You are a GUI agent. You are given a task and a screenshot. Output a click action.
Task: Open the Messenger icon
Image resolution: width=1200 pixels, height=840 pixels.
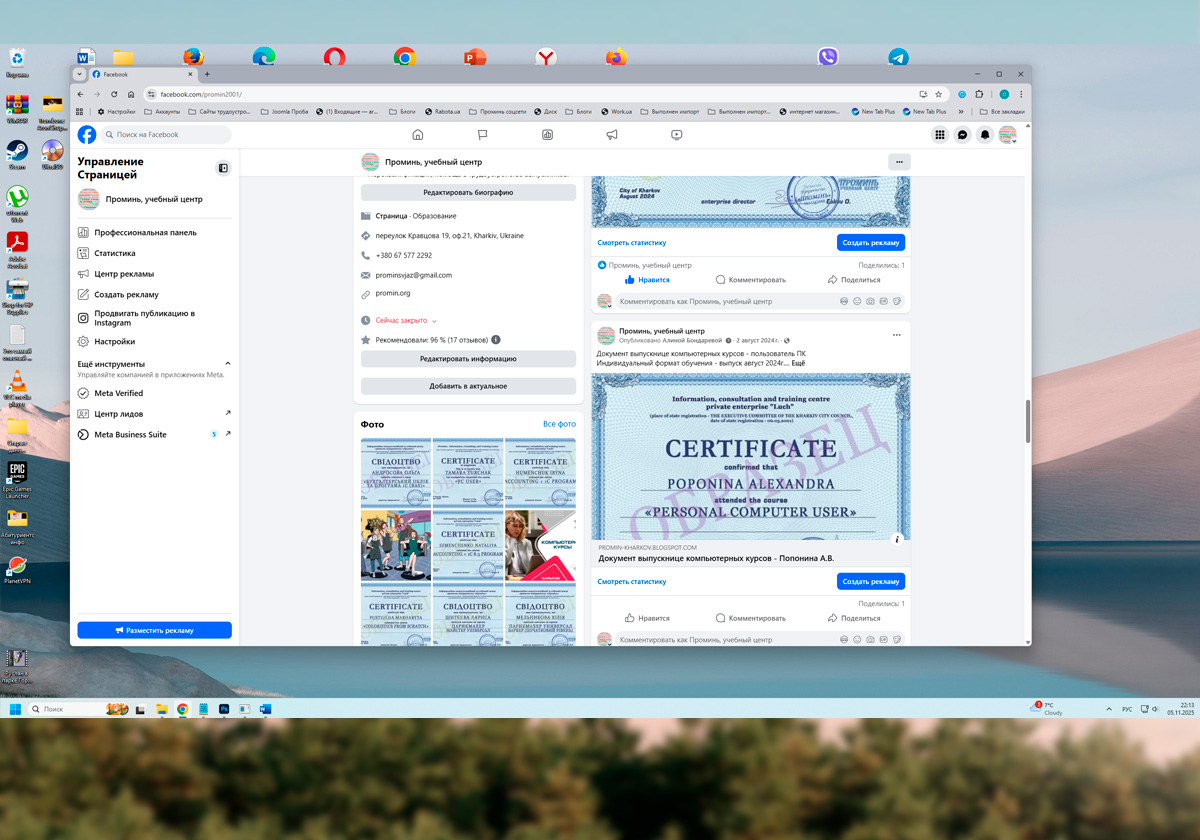pos(963,135)
